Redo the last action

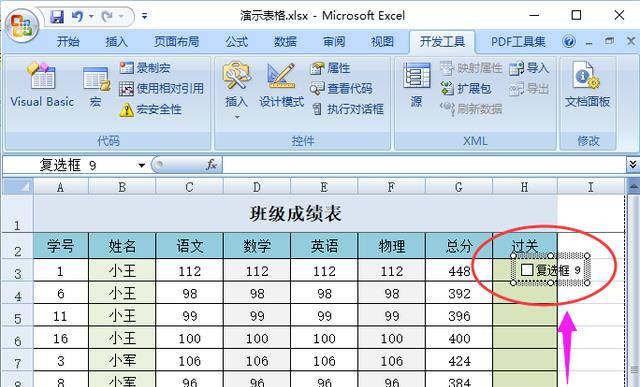[x=107, y=16]
